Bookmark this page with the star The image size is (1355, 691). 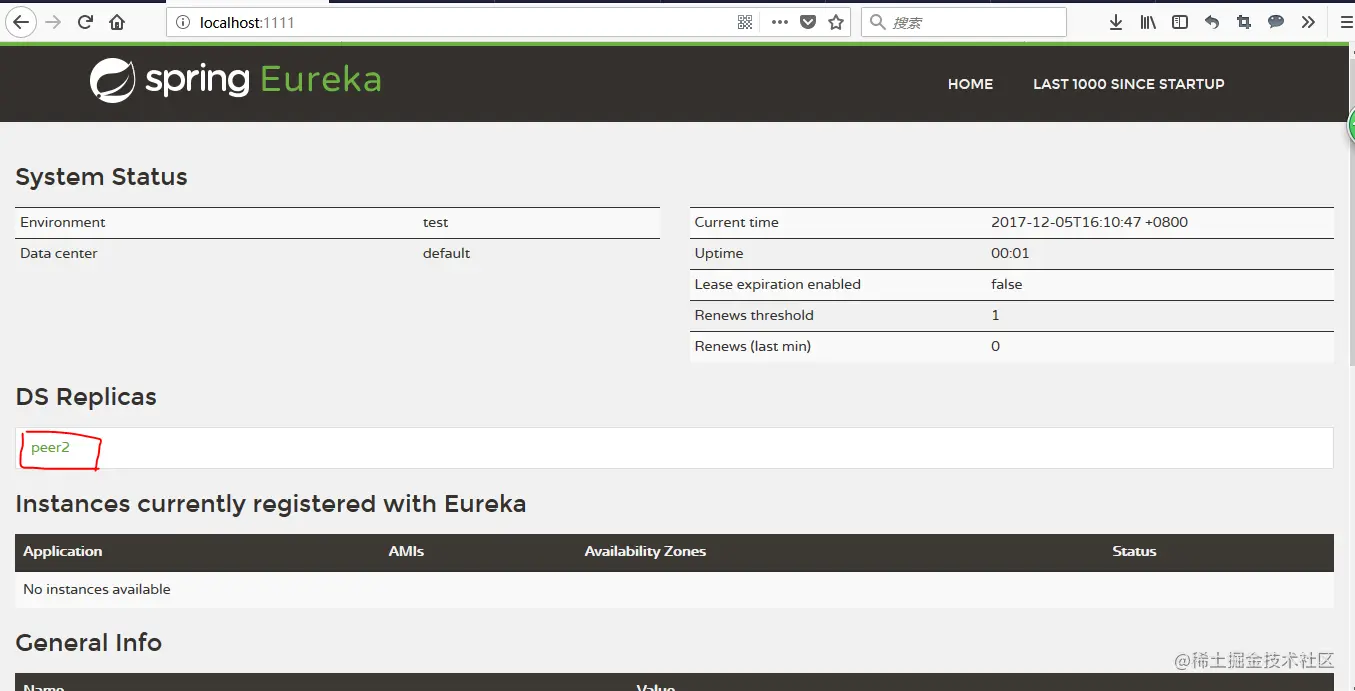(x=837, y=22)
